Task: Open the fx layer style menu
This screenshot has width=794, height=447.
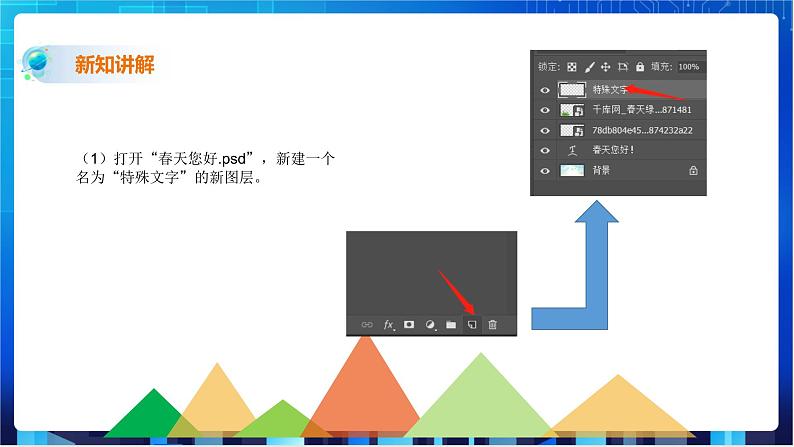Action: [x=388, y=325]
